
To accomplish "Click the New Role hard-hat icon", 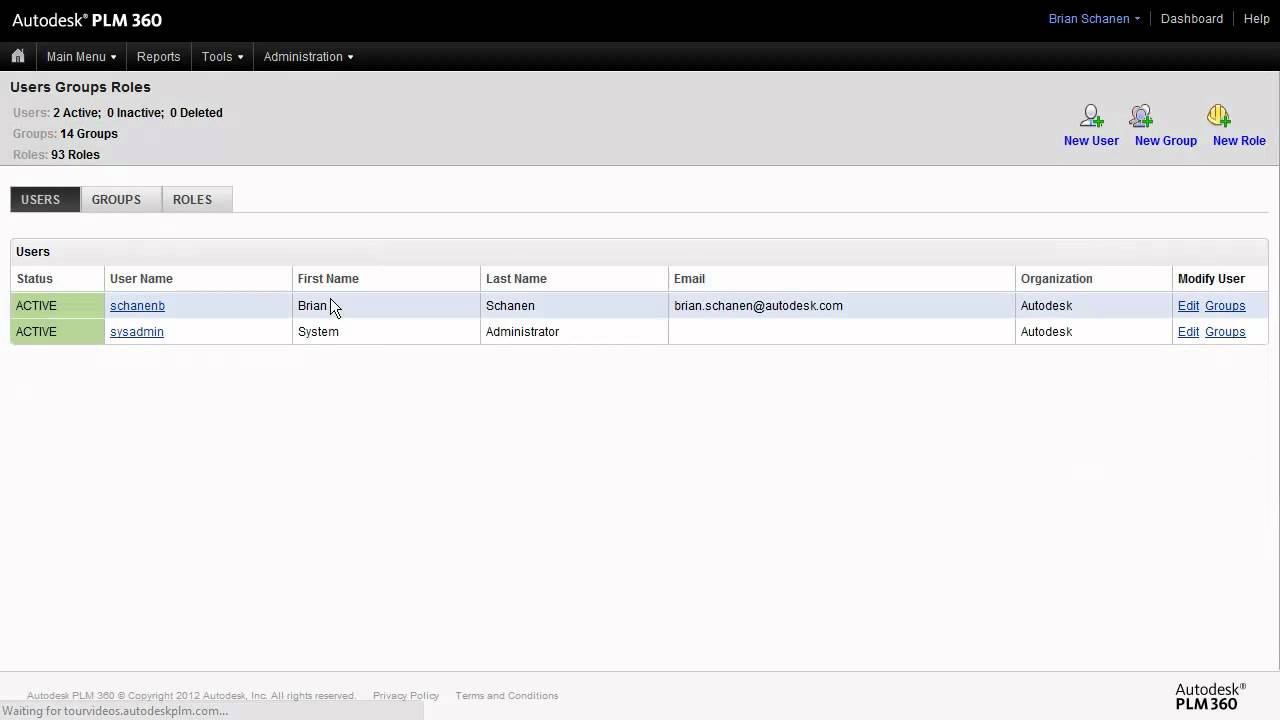I will 1218,116.
